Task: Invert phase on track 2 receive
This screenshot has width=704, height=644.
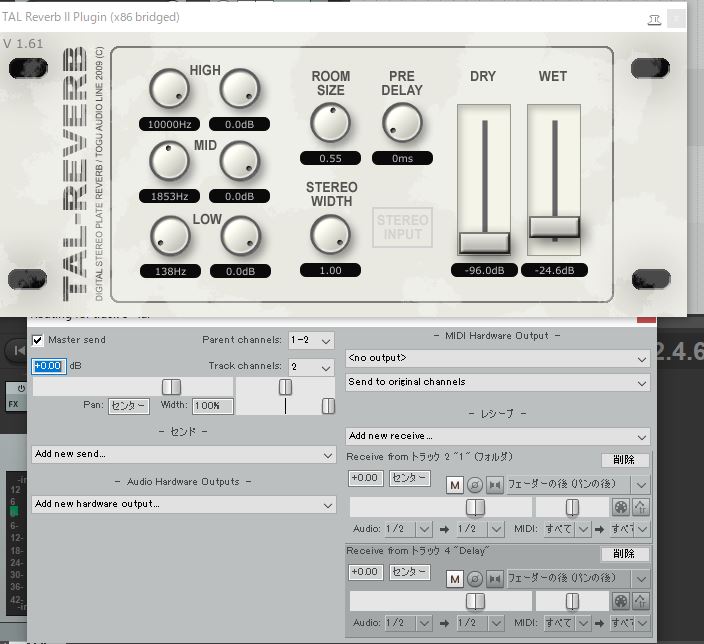Action: [x=475, y=485]
